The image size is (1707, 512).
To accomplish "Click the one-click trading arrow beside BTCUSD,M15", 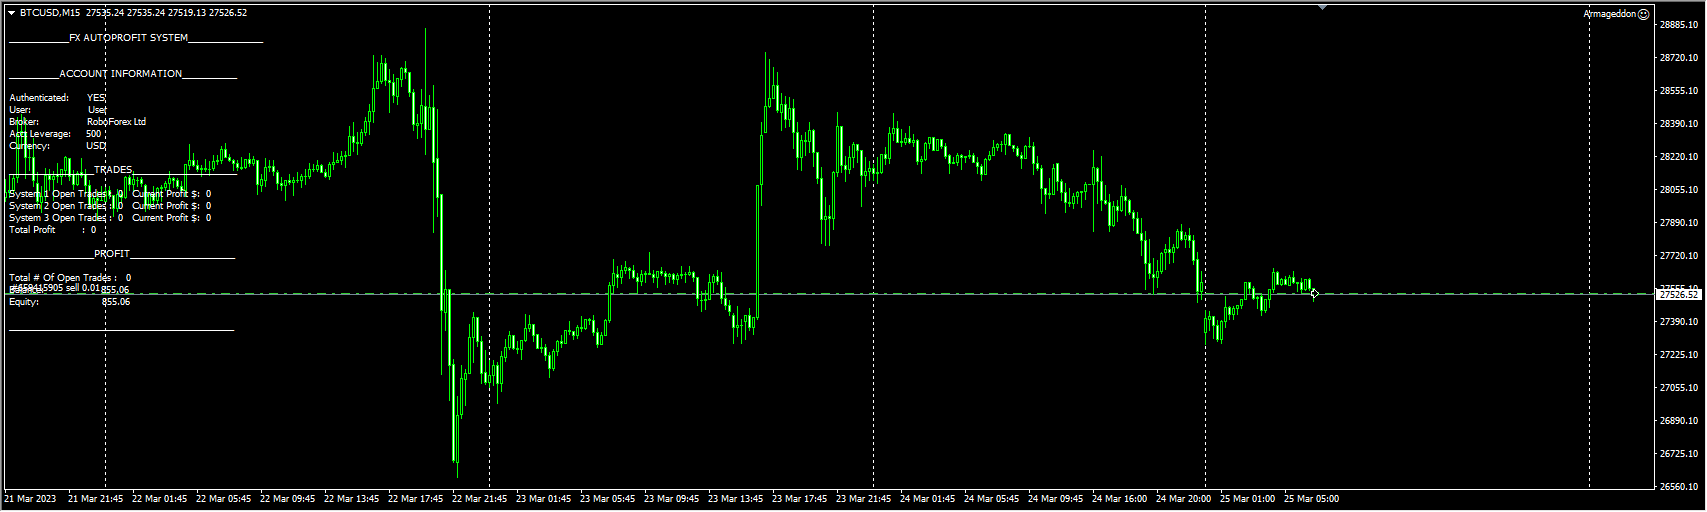I will (x=12, y=13).
